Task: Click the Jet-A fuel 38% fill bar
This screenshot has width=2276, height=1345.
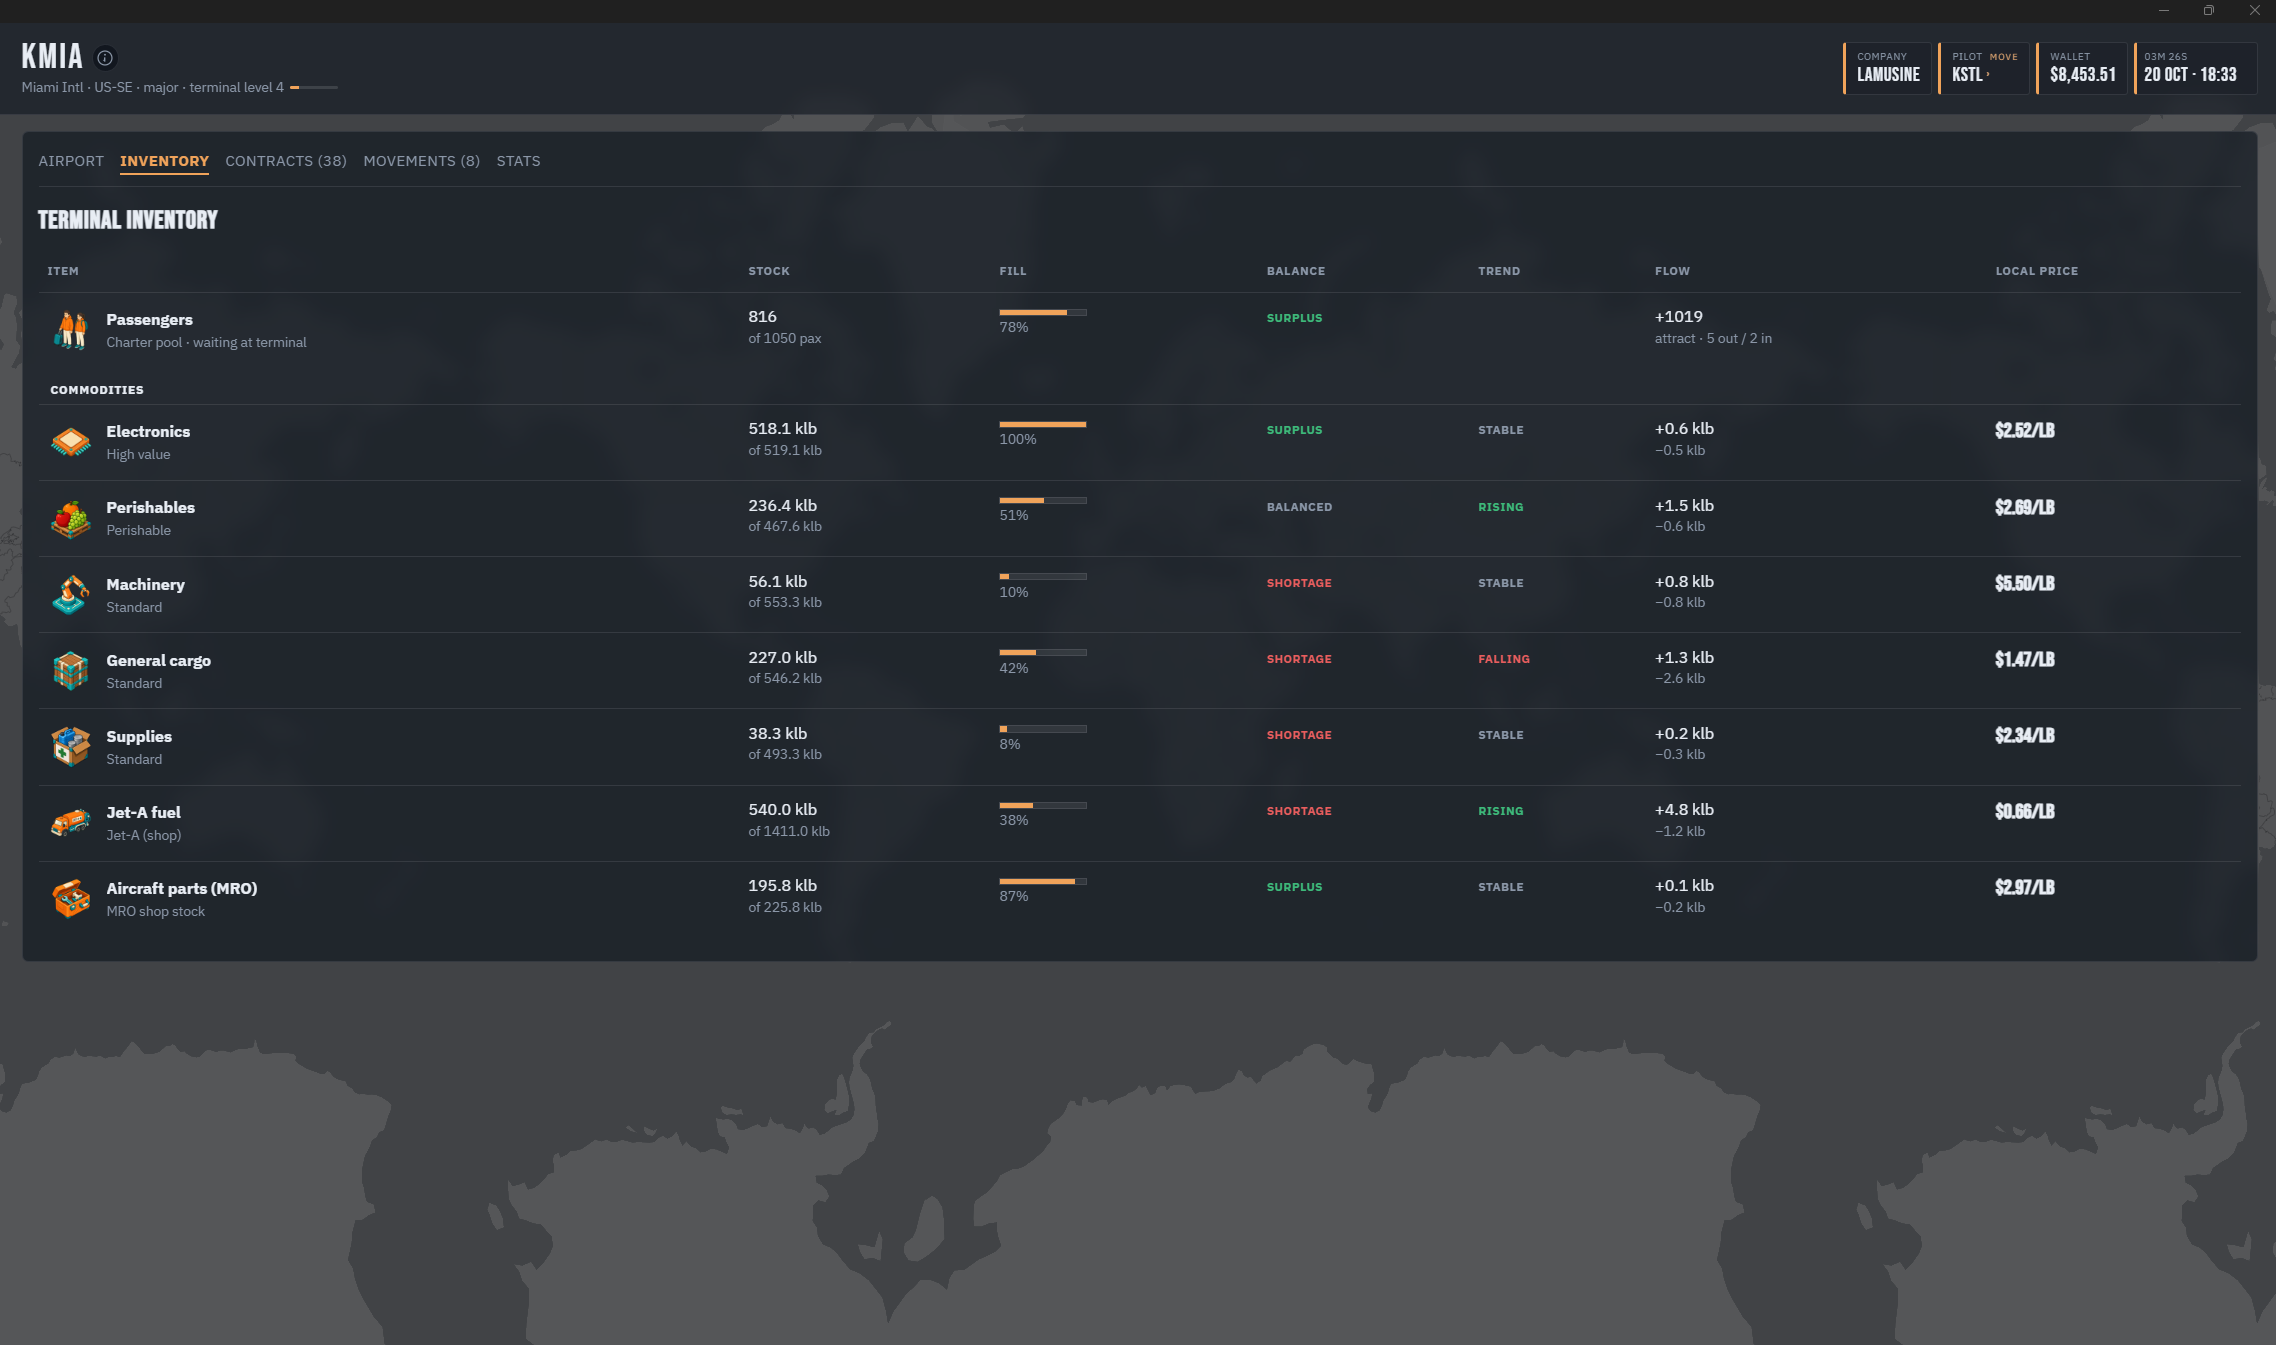Action: click(1043, 805)
